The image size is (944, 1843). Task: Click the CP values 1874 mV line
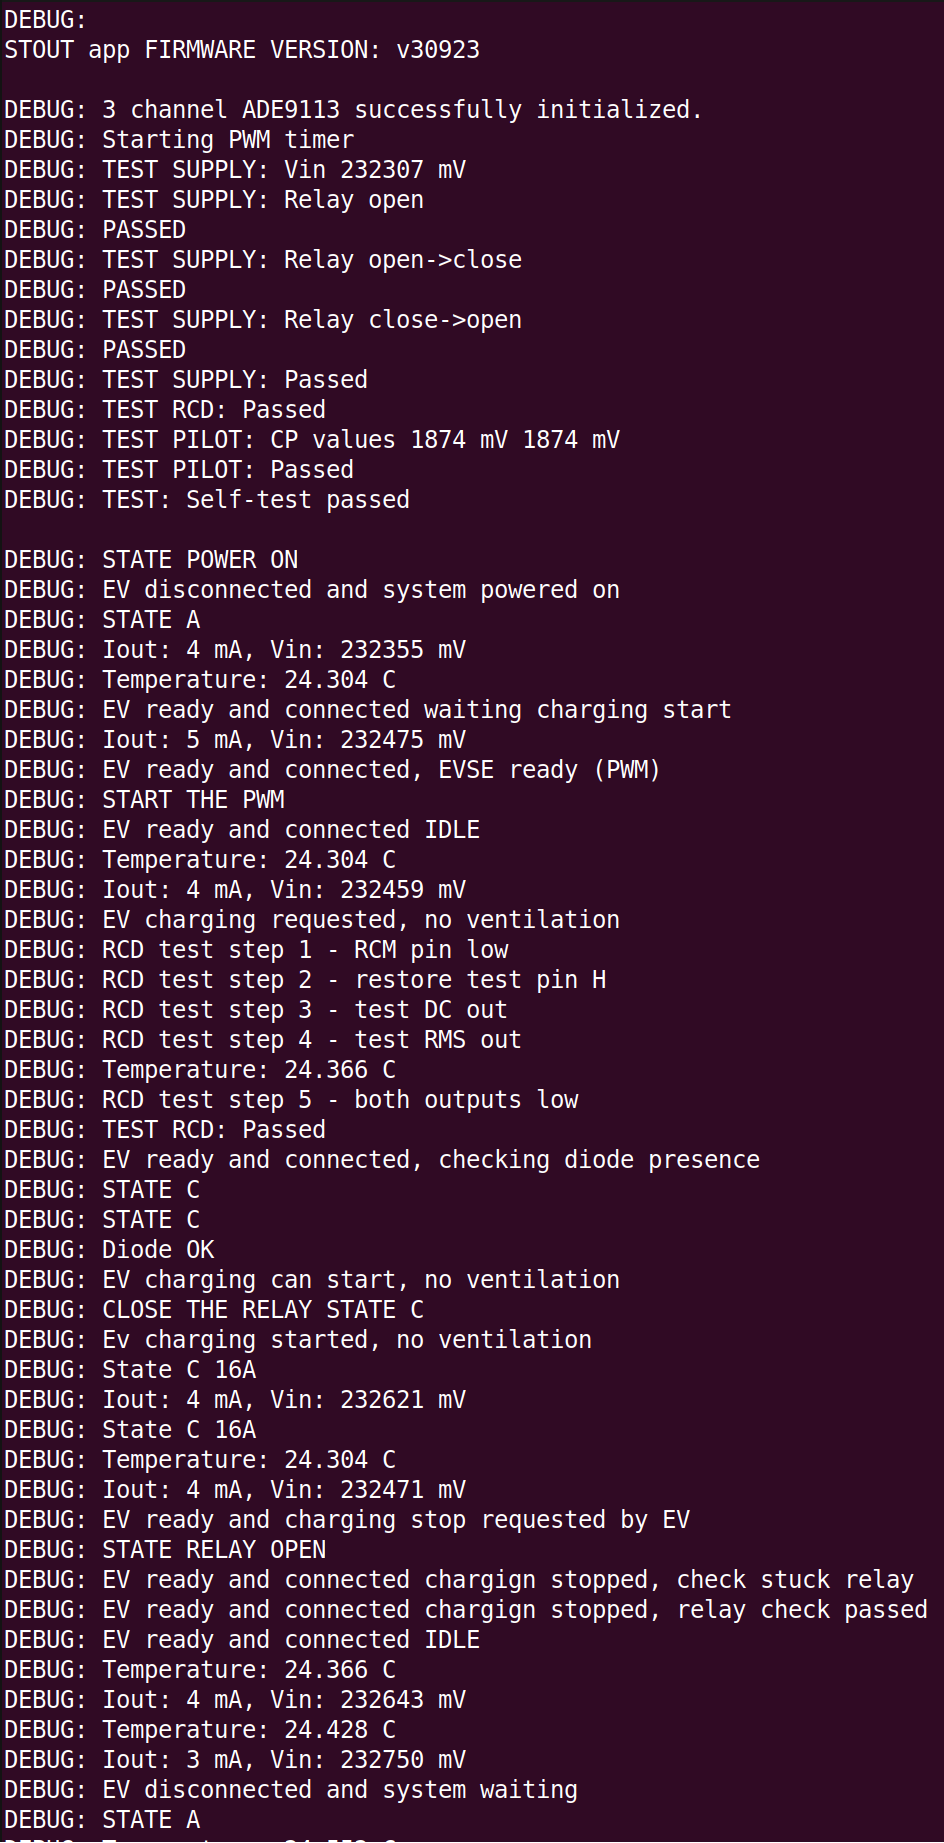[361, 440]
